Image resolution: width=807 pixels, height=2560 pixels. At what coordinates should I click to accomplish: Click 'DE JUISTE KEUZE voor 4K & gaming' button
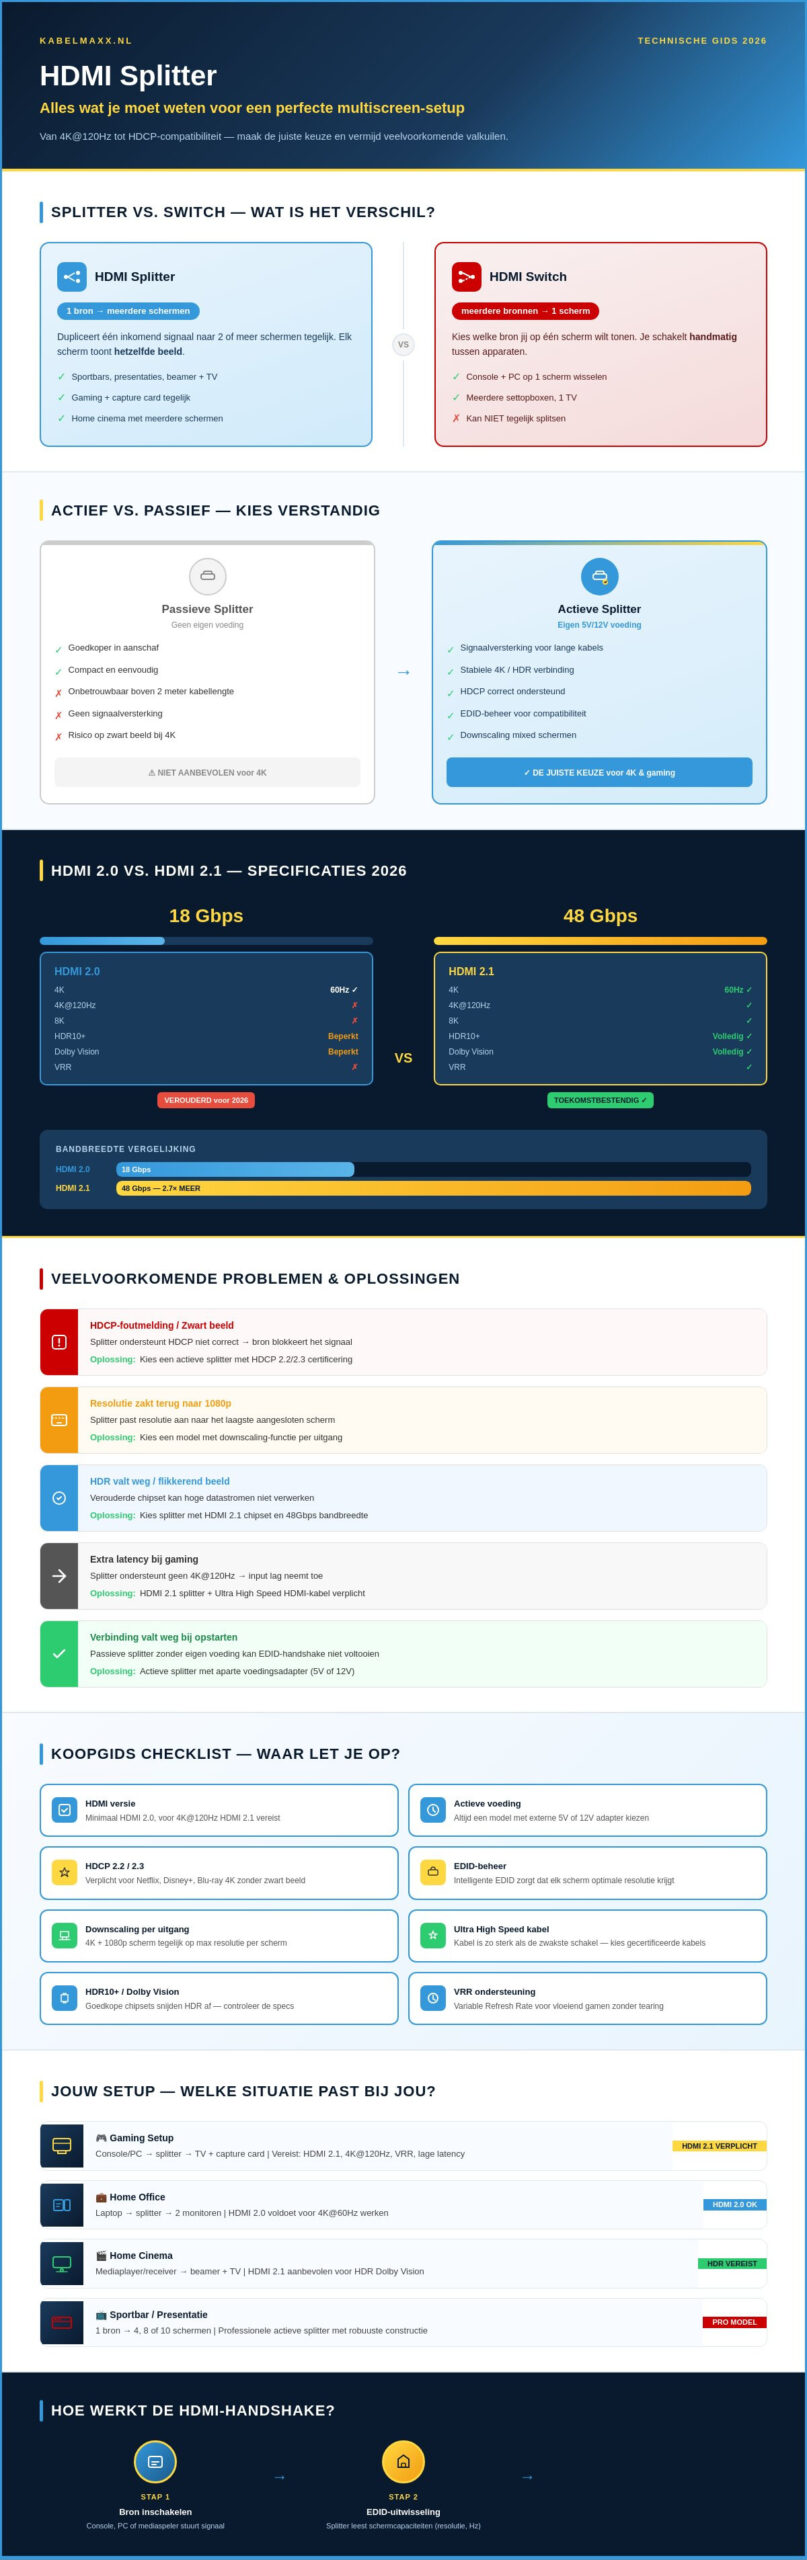(x=599, y=772)
